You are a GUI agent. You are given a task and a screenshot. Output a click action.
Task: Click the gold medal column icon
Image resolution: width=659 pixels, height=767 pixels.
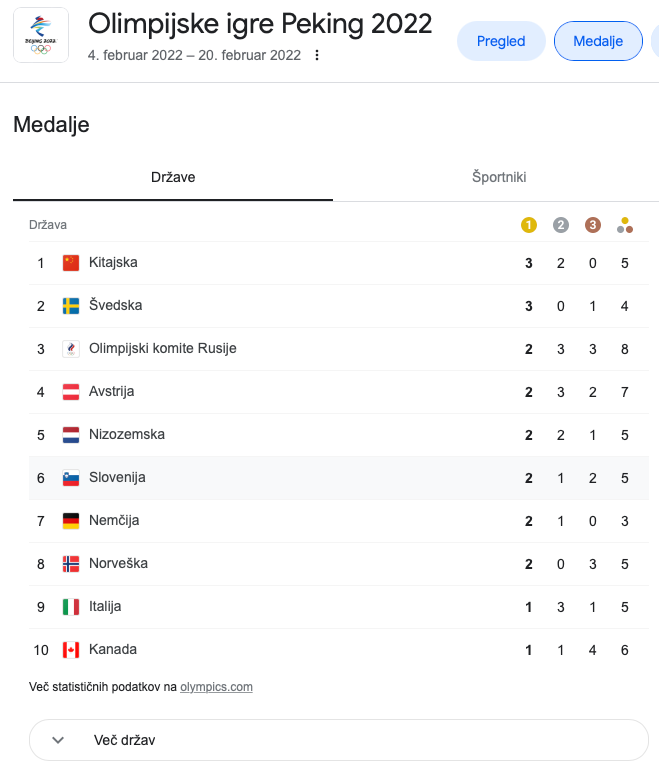click(528, 225)
